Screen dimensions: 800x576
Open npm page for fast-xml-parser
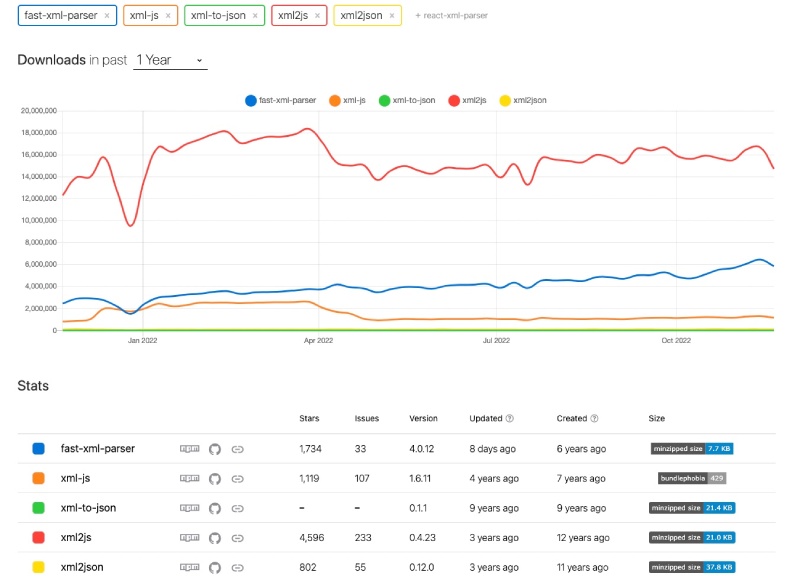189,449
